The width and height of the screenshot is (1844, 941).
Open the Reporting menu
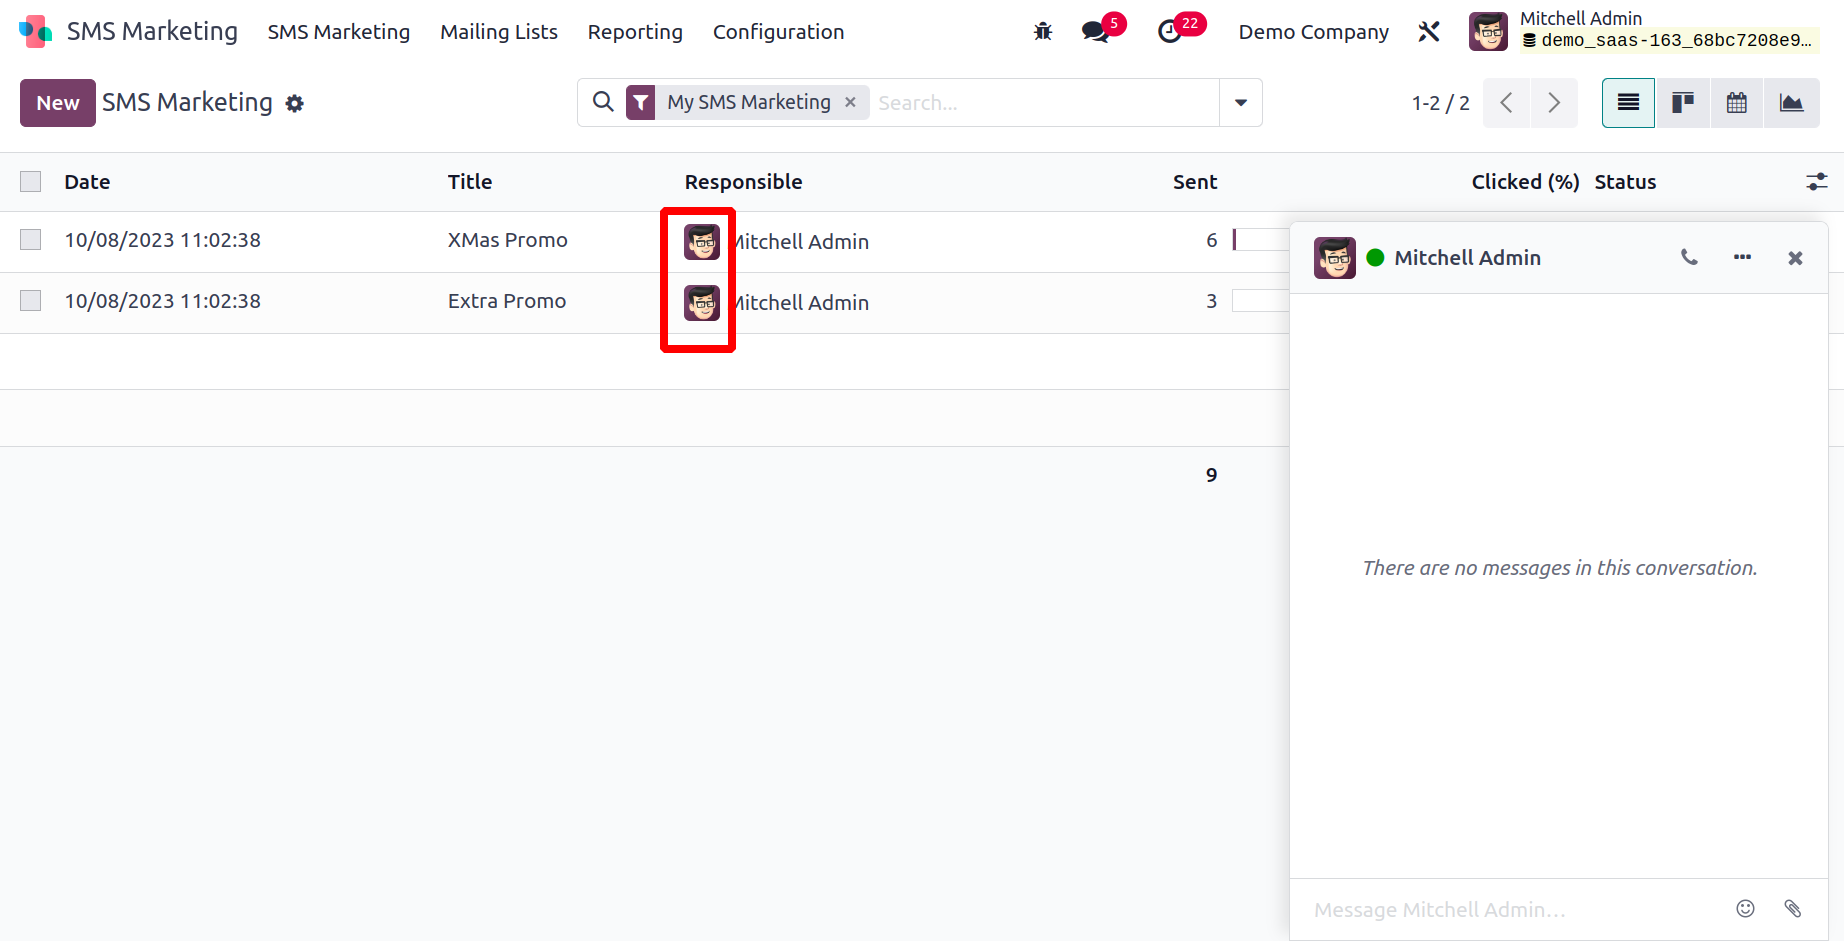[635, 32]
